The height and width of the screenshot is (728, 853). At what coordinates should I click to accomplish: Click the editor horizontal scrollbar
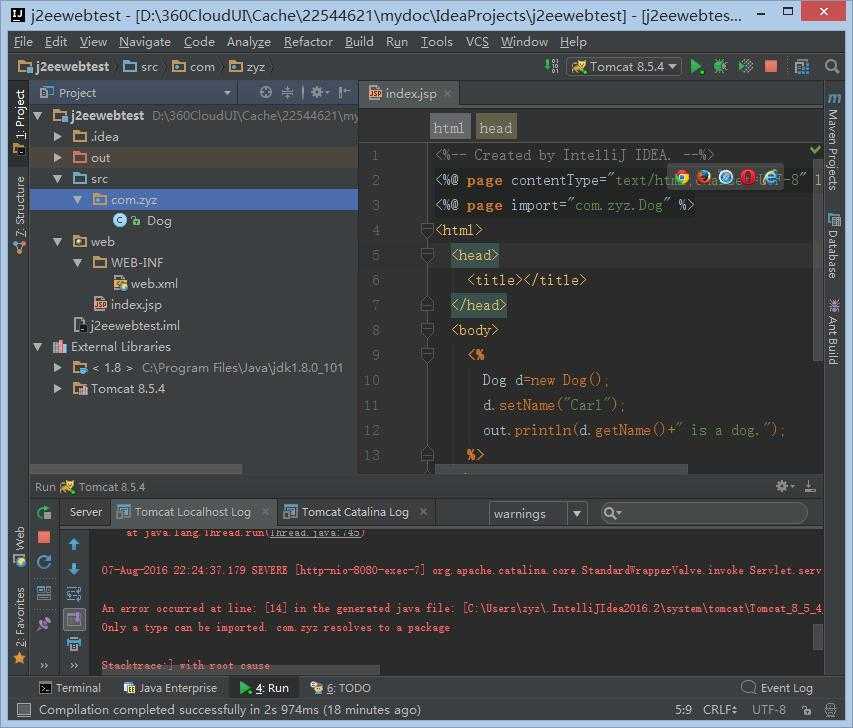[561, 468]
